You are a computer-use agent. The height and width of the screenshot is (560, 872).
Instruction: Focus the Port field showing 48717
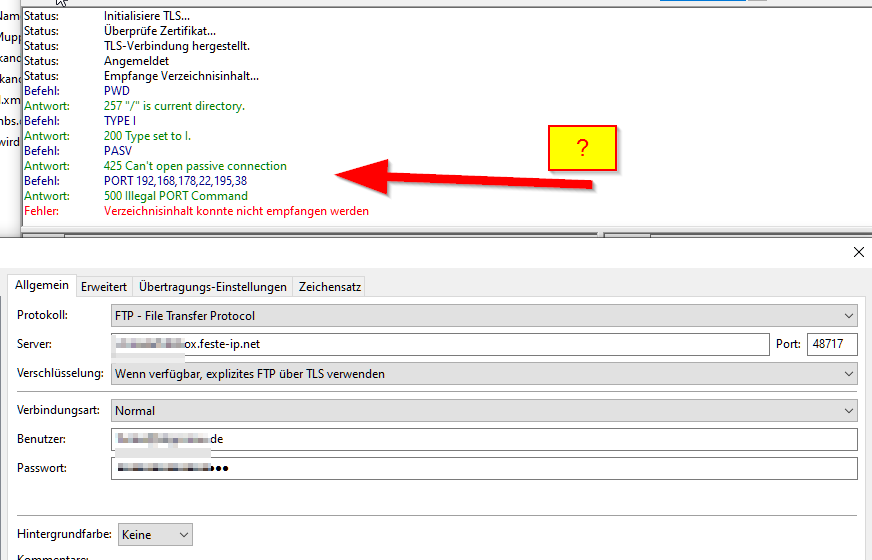832,345
